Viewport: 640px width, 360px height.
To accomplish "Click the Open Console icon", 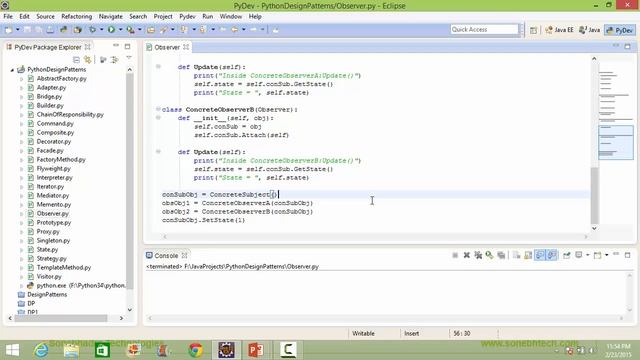I will (x=598, y=256).
